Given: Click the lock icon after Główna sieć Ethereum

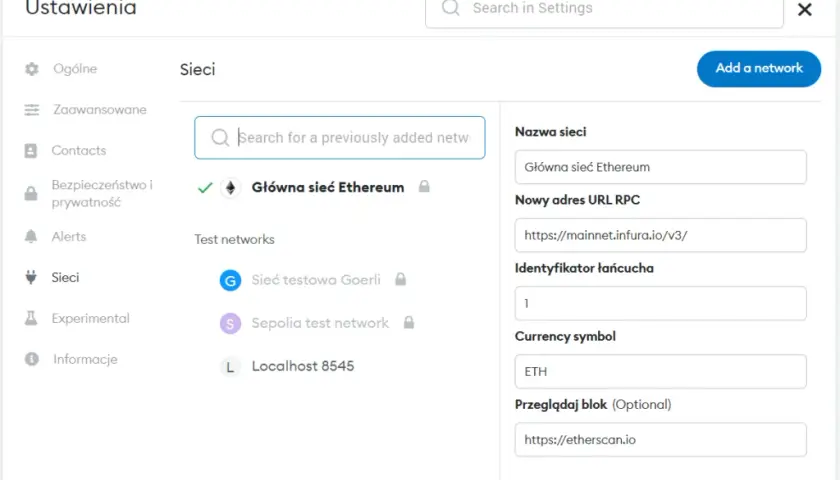Looking at the screenshot, I should pyautogui.click(x=424, y=186).
